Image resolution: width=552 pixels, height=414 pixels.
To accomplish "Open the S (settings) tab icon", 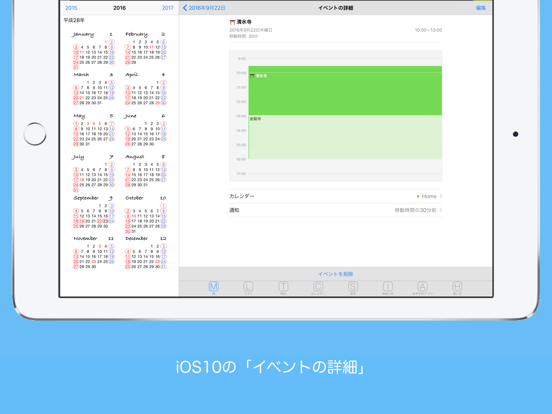I will (353, 287).
